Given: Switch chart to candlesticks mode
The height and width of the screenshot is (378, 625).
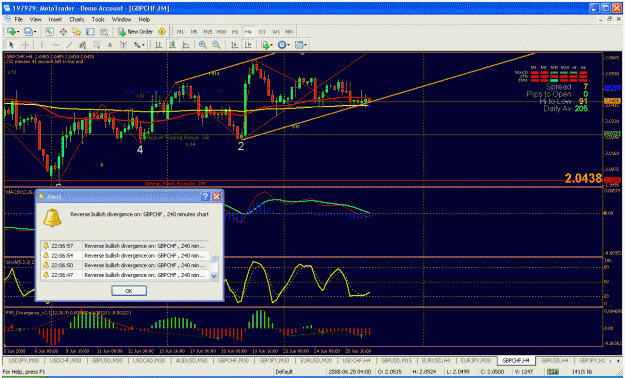Looking at the screenshot, I should tap(172, 45).
